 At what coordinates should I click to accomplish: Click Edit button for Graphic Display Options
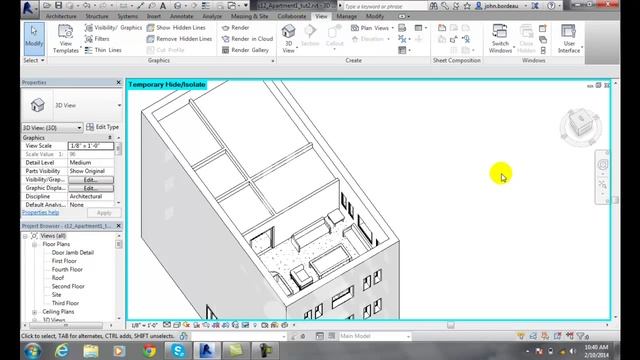91,188
